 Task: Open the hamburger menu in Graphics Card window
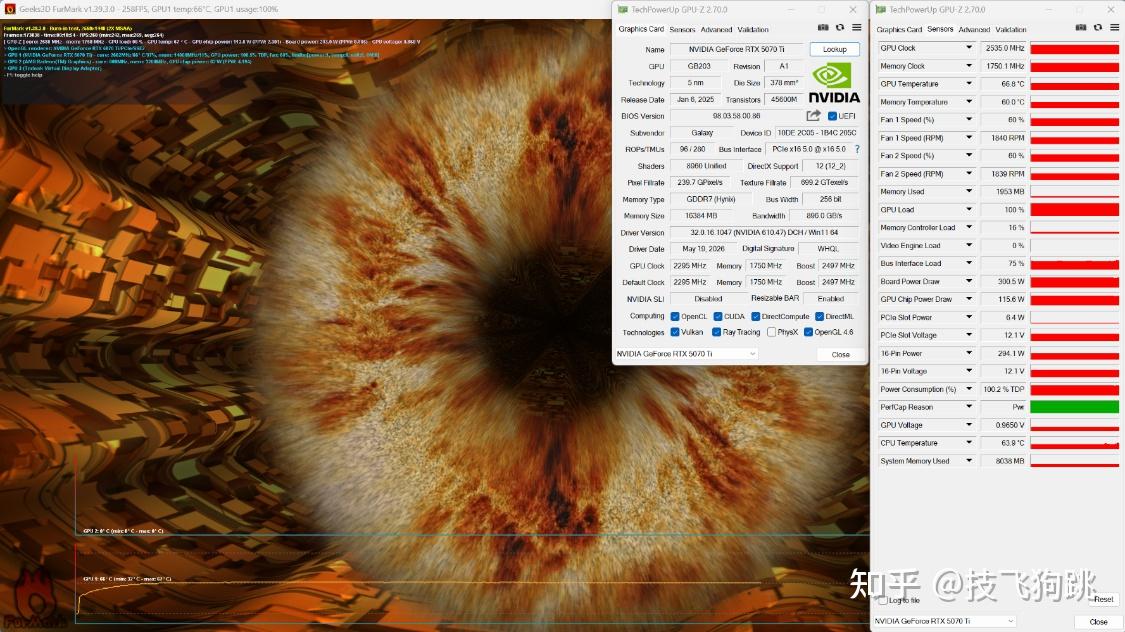[857, 28]
